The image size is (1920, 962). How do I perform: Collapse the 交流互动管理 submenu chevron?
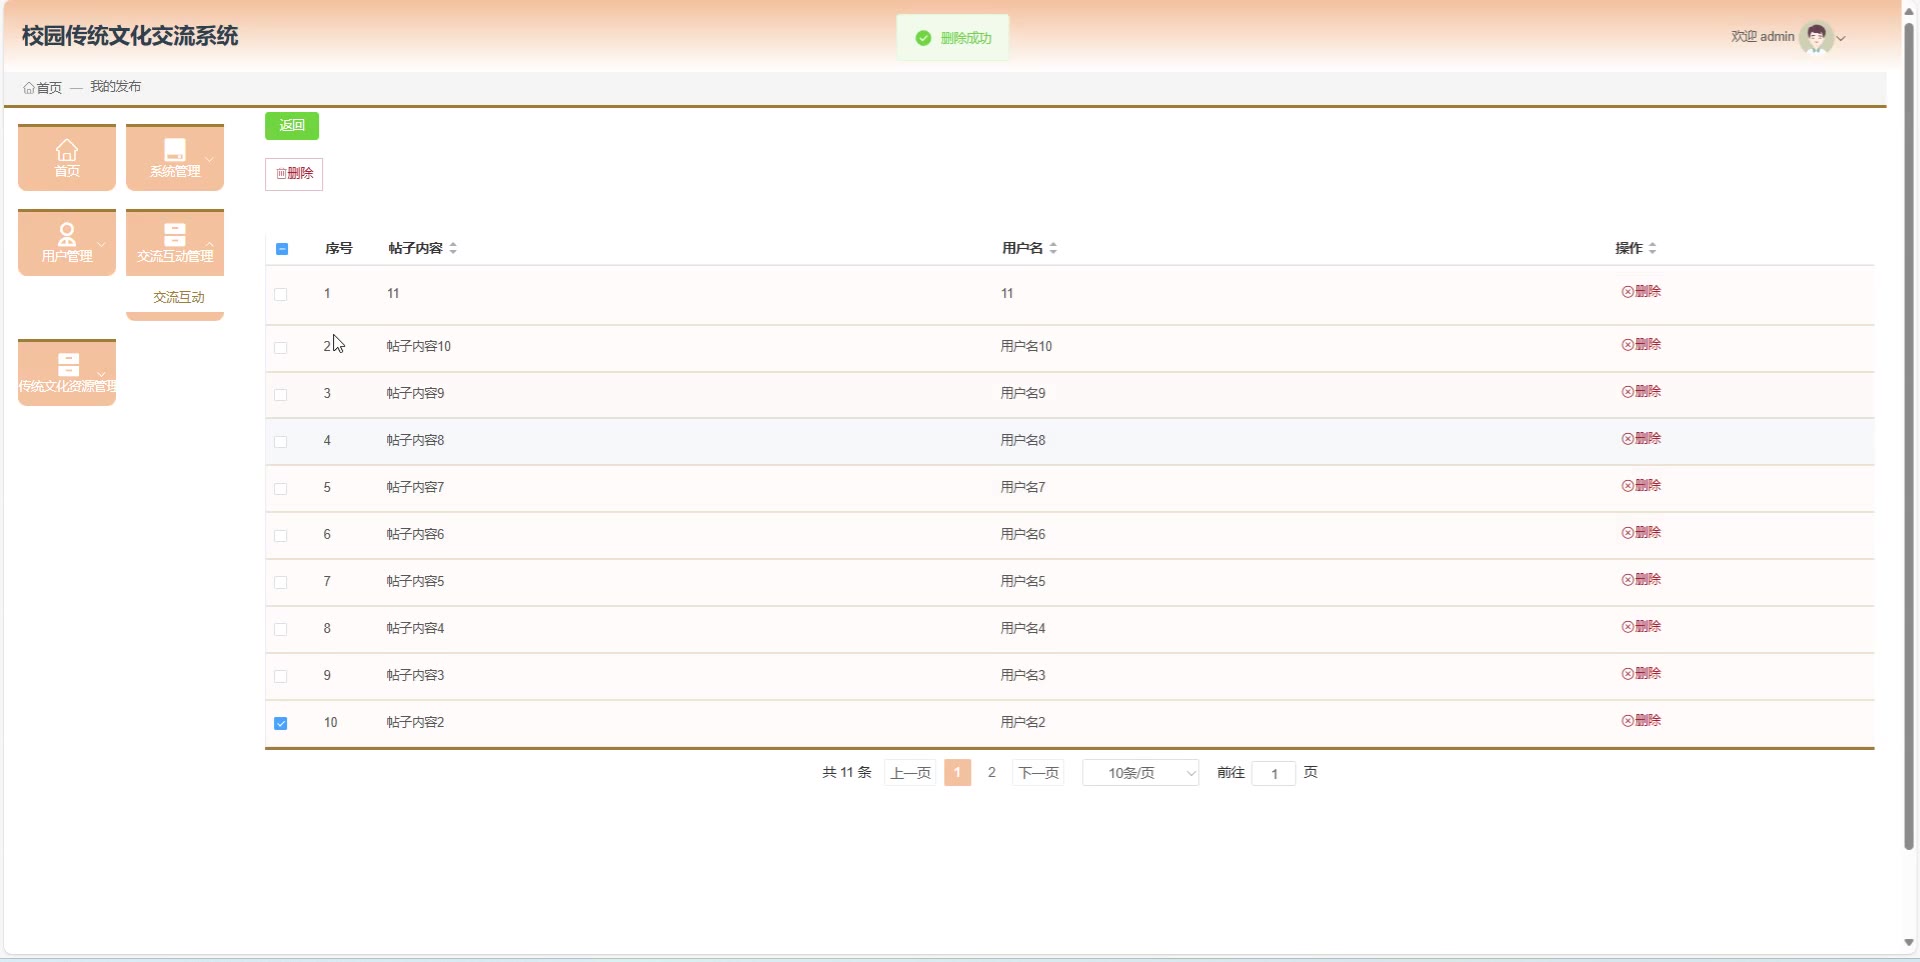[x=209, y=243]
